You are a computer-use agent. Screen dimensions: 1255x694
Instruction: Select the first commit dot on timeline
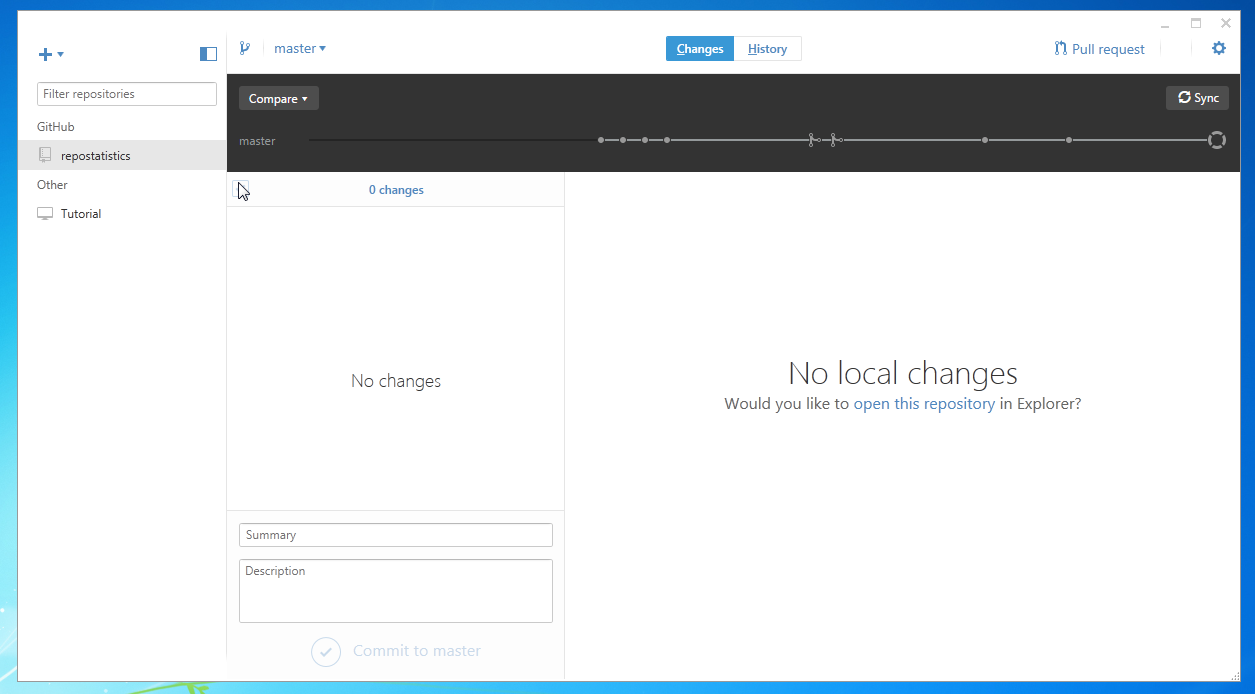(601, 140)
